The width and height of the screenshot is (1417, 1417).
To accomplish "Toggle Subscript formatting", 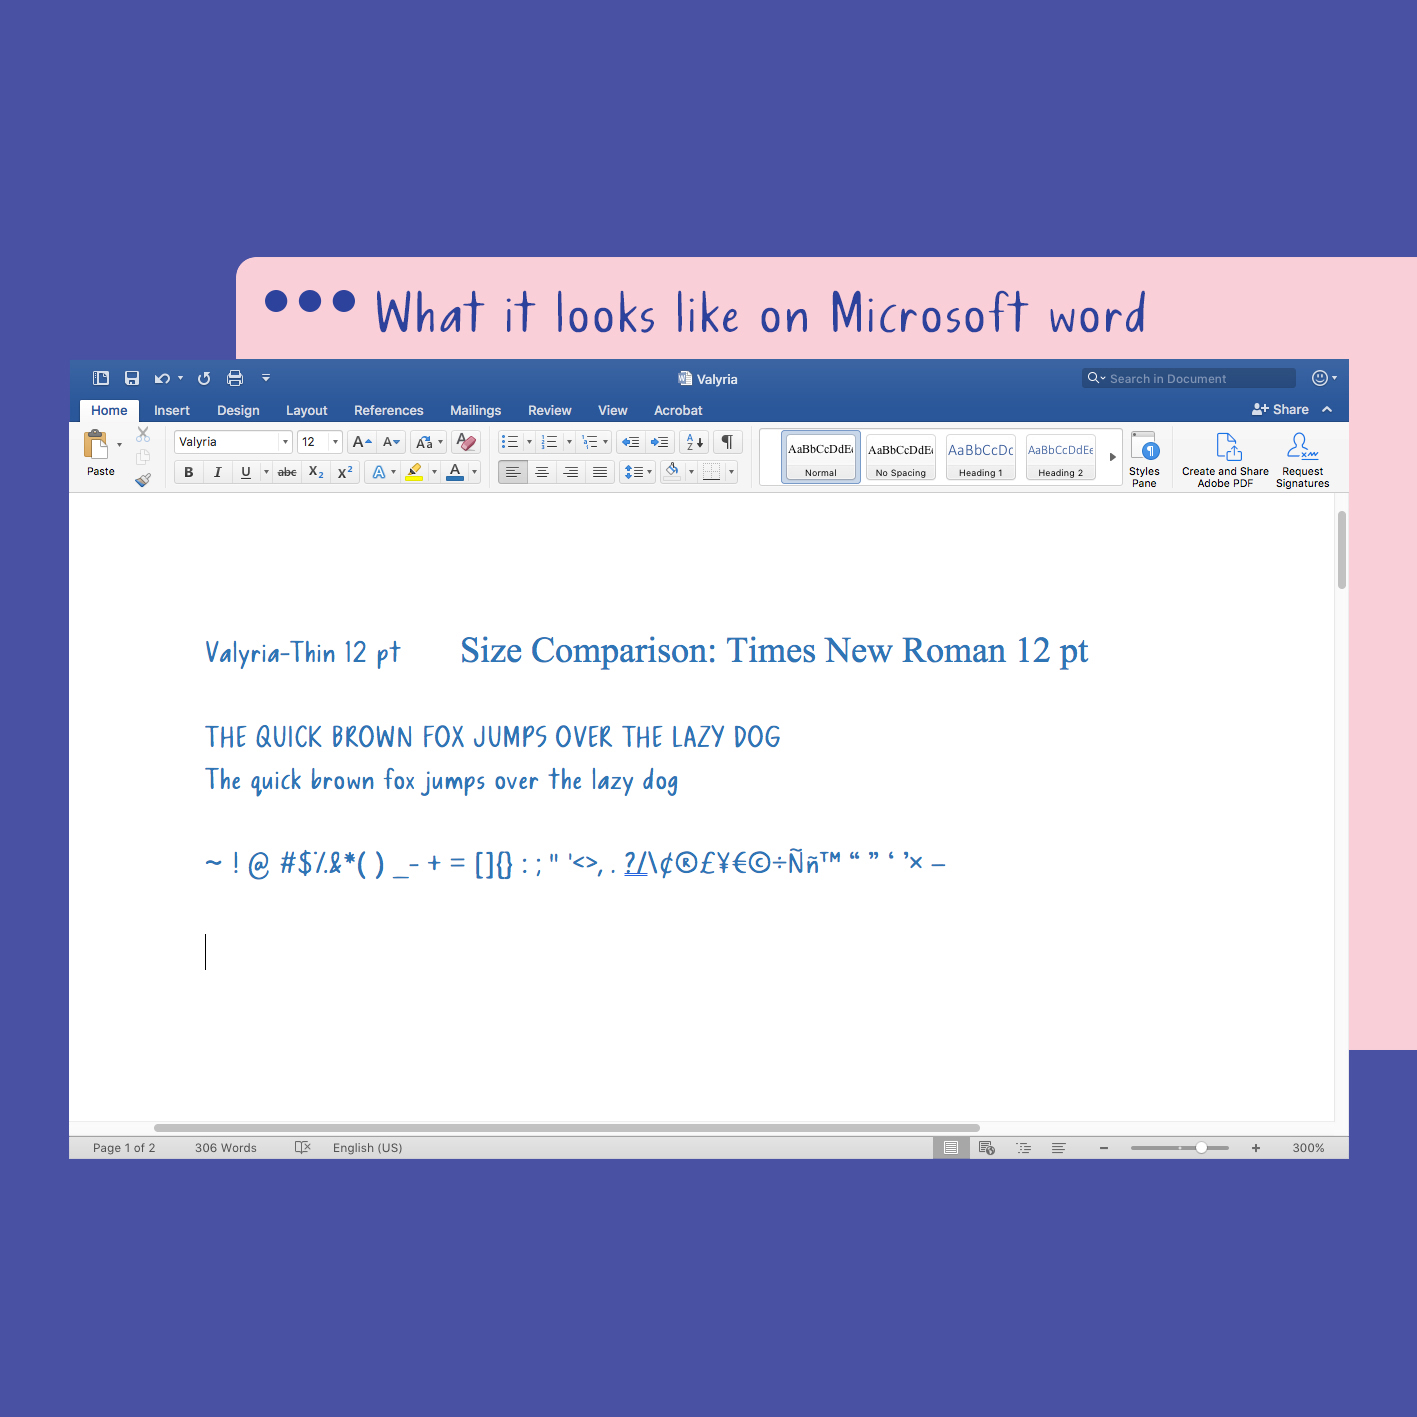I will [x=316, y=472].
